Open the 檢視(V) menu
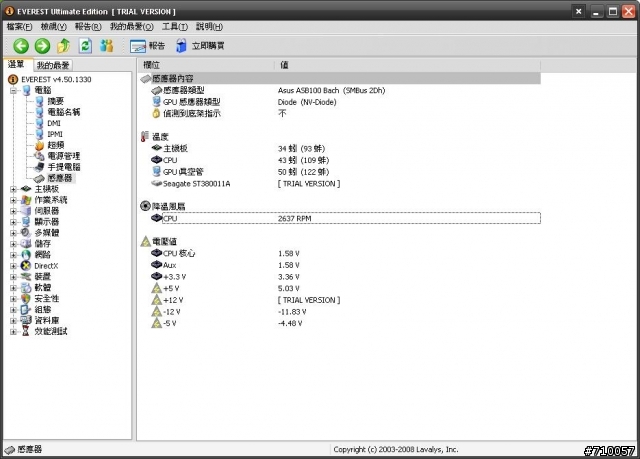640x459 pixels. pos(53,27)
